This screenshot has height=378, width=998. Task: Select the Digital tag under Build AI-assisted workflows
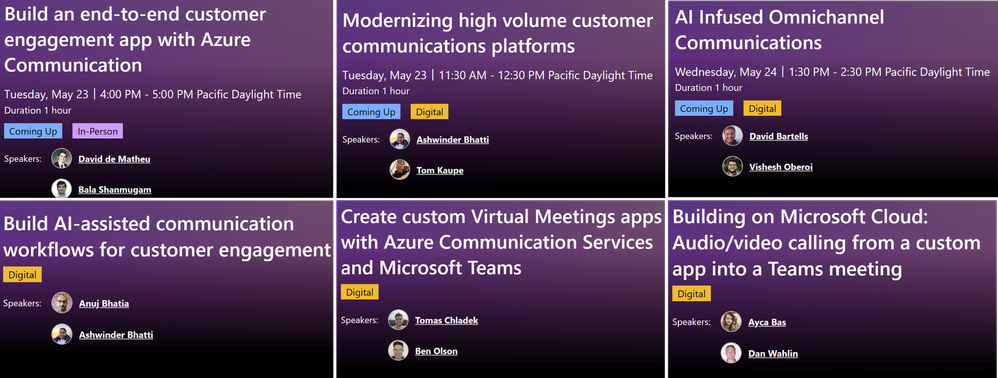coord(22,275)
